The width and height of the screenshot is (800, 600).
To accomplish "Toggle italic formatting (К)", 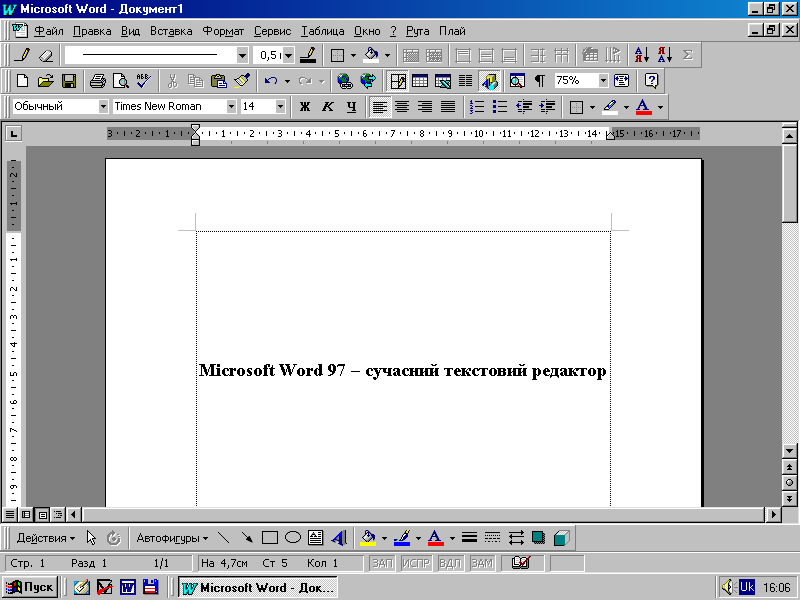I will click(328, 107).
